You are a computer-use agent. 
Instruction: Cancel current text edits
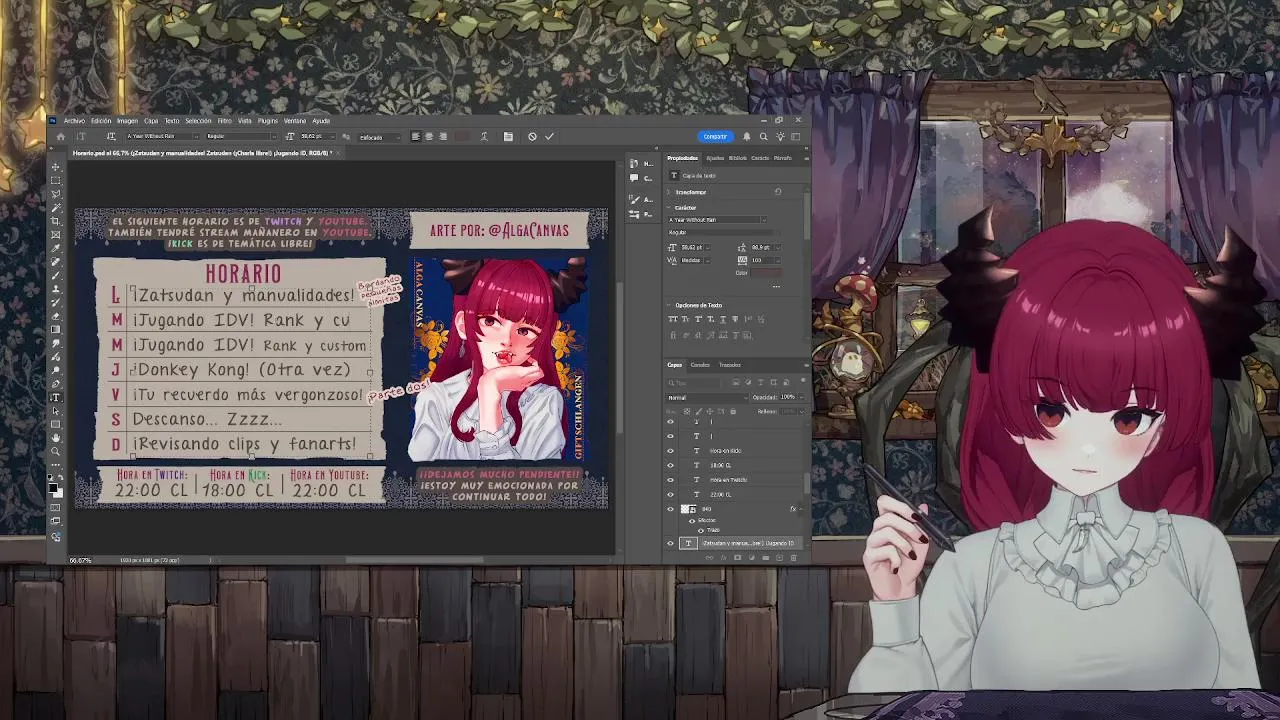point(532,136)
